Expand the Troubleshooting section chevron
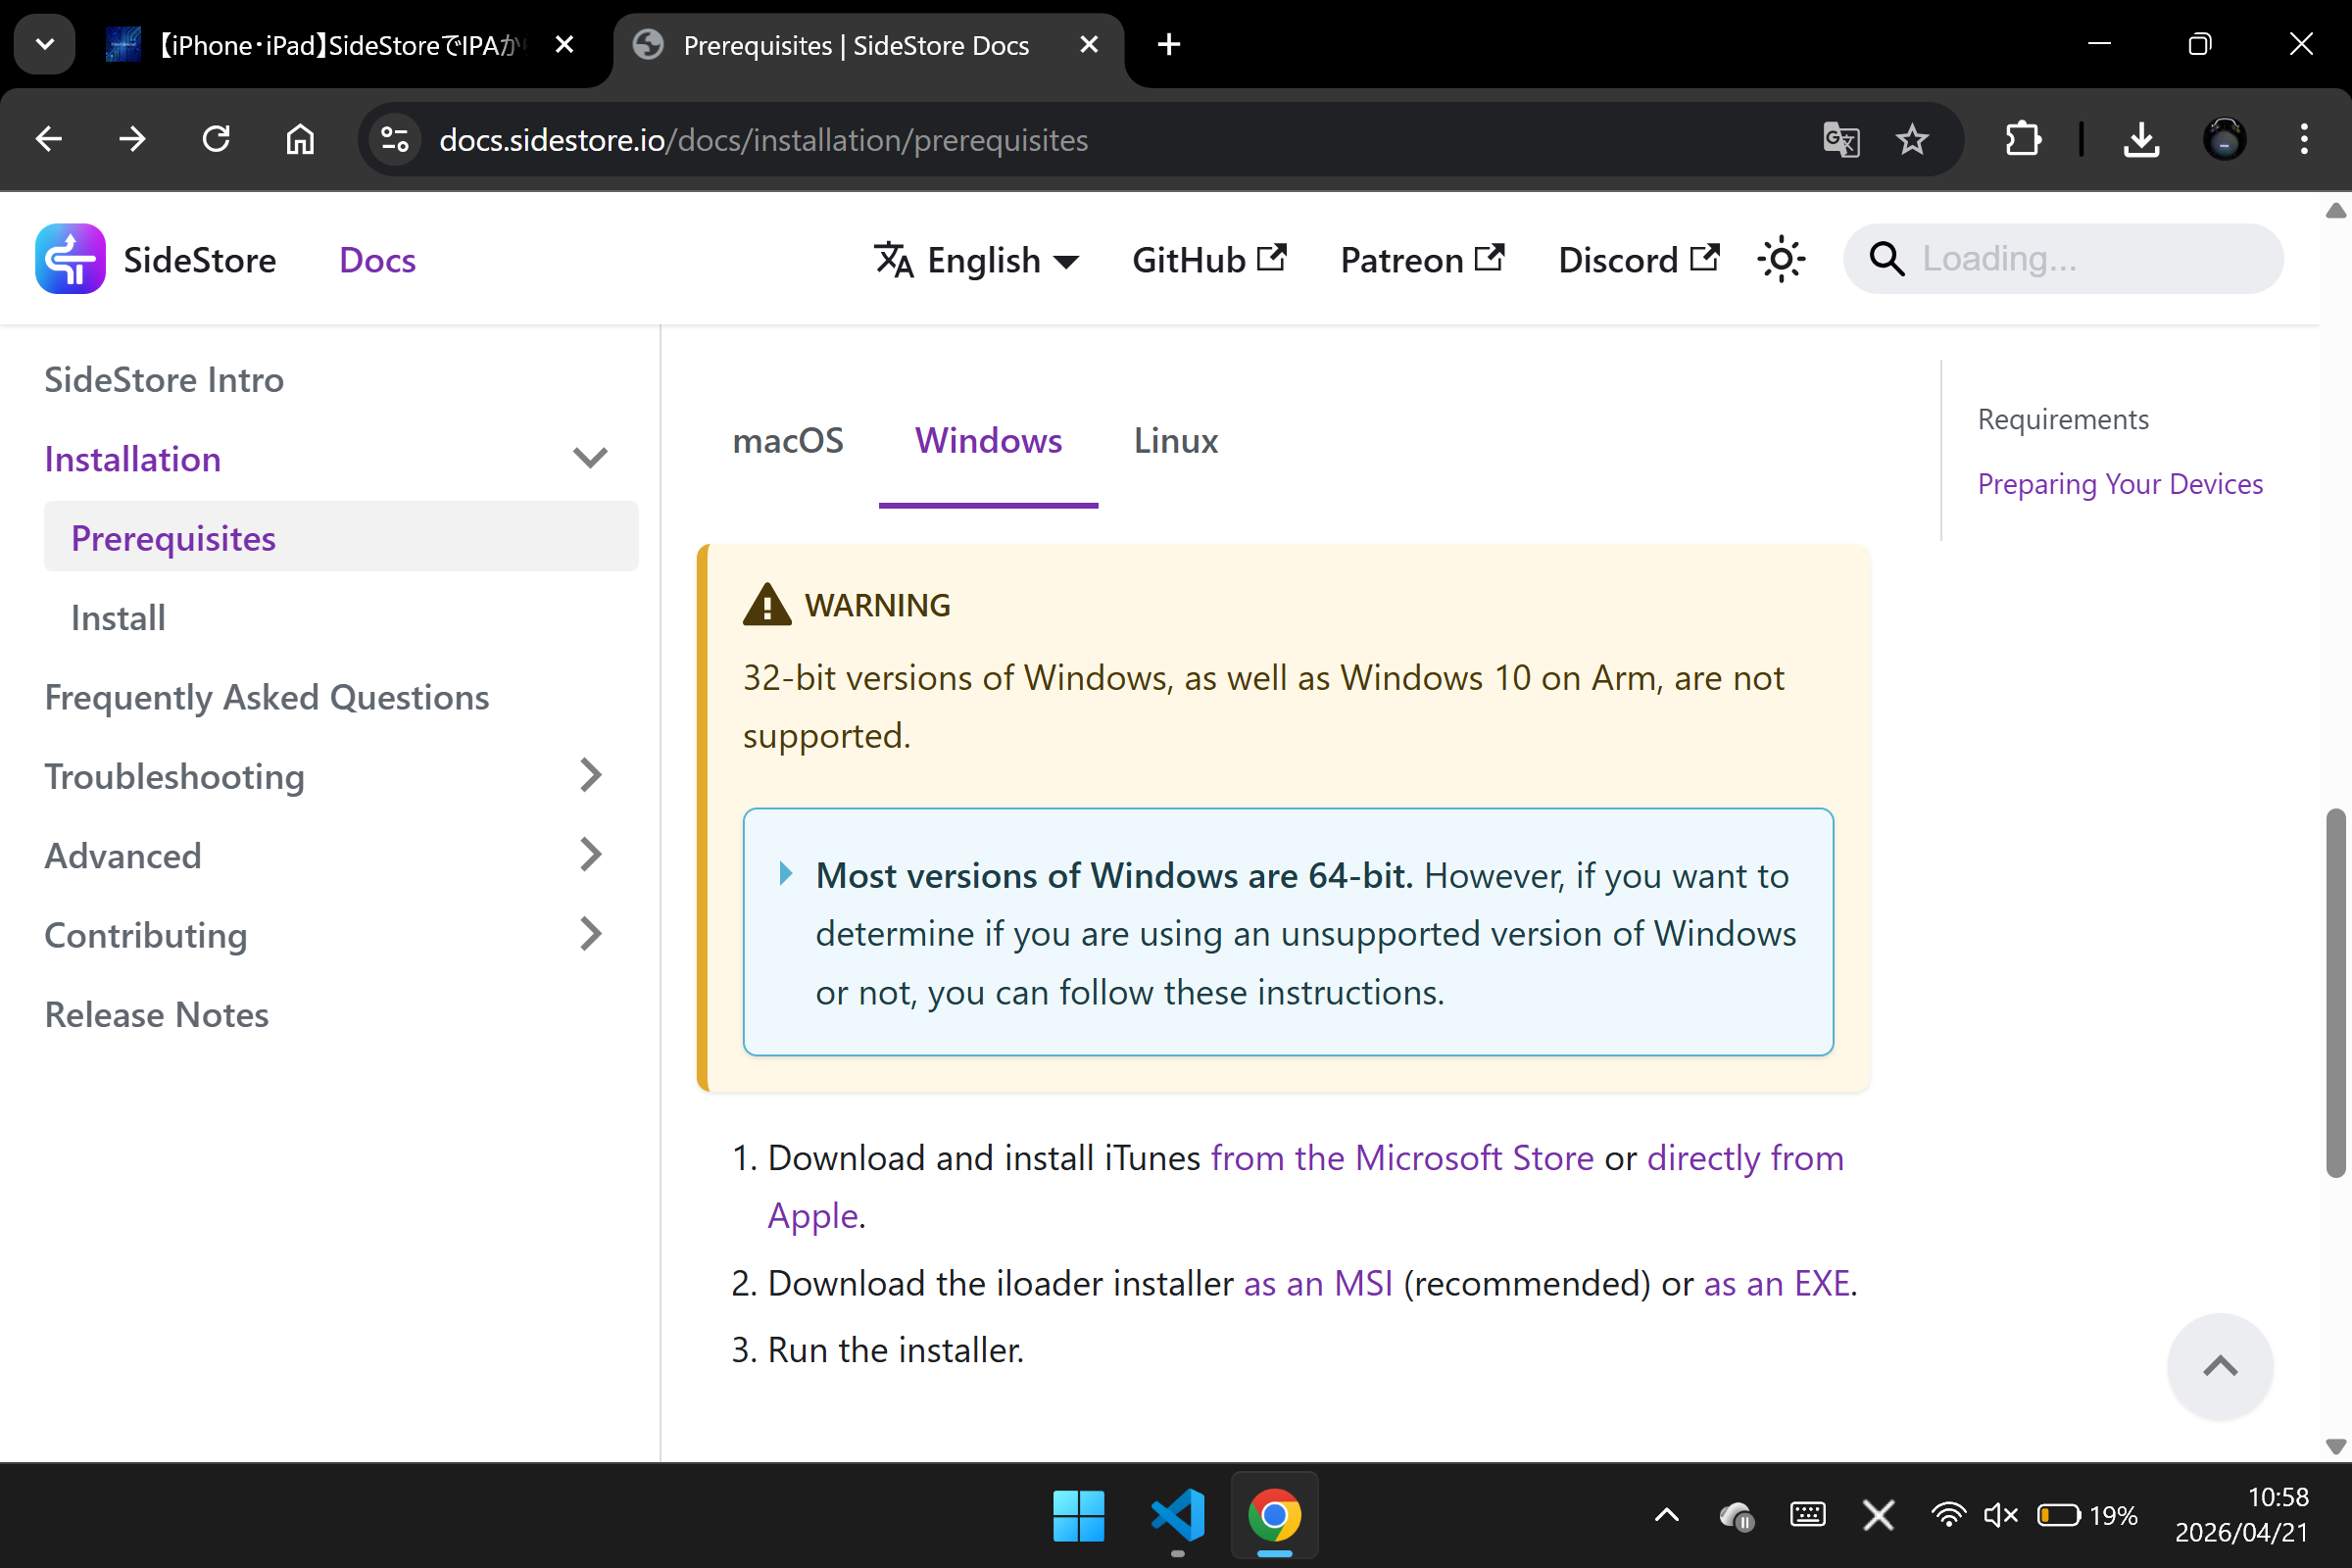Image resolution: width=2352 pixels, height=1568 pixels. [590, 776]
